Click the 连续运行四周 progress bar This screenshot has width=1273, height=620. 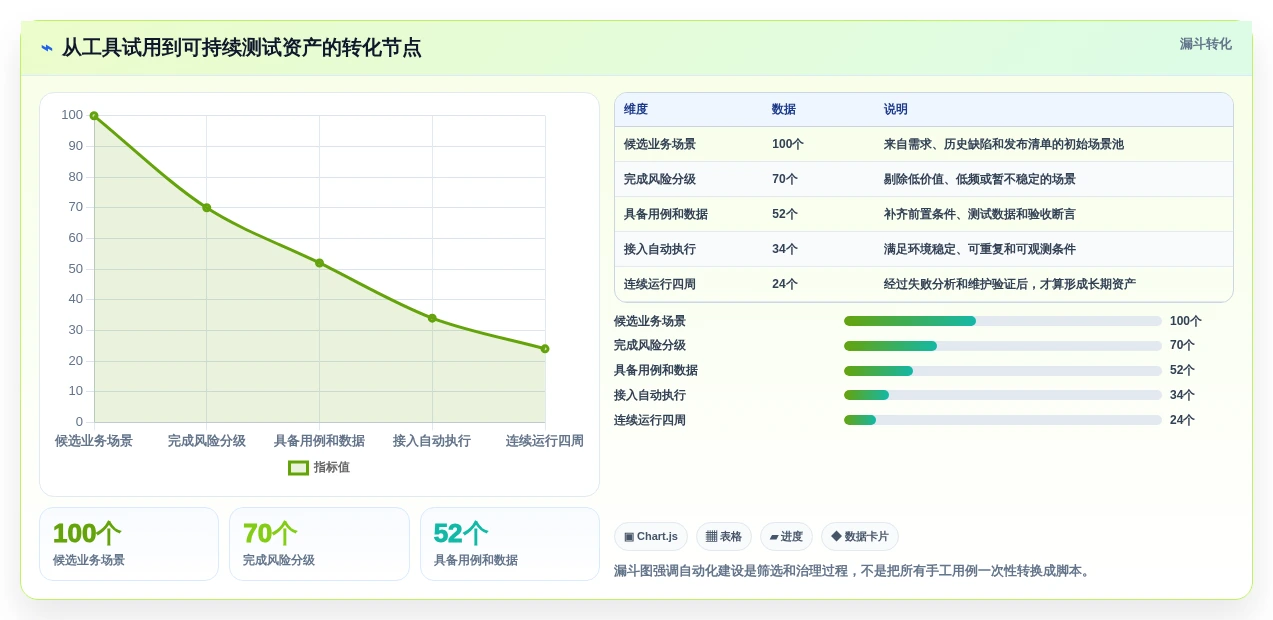tap(1003, 420)
